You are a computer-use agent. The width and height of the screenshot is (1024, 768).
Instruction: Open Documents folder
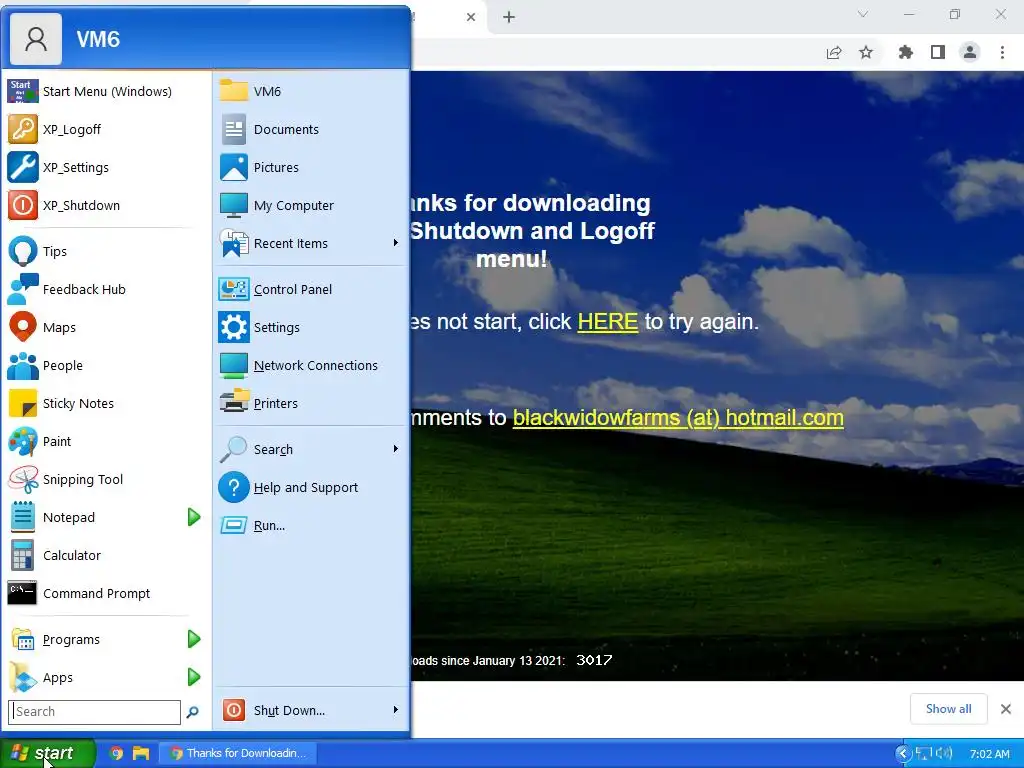click(312, 129)
